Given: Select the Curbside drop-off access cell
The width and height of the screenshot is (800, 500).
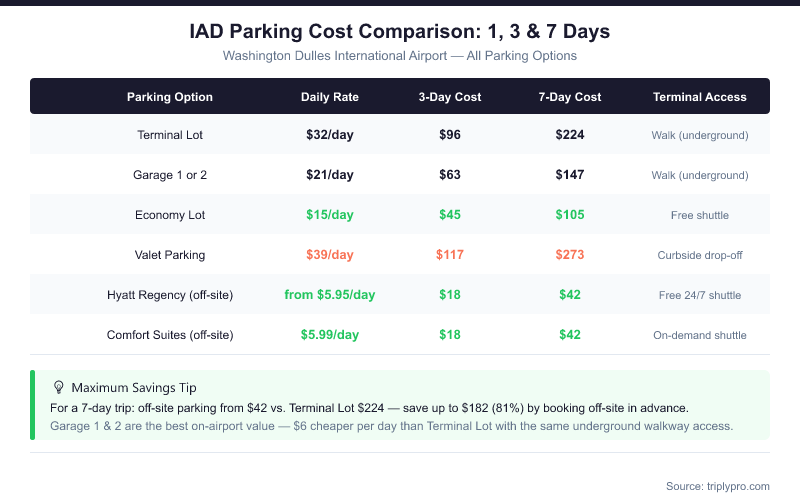Looking at the screenshot, I should pyautogui.click(x=700, y=255).
